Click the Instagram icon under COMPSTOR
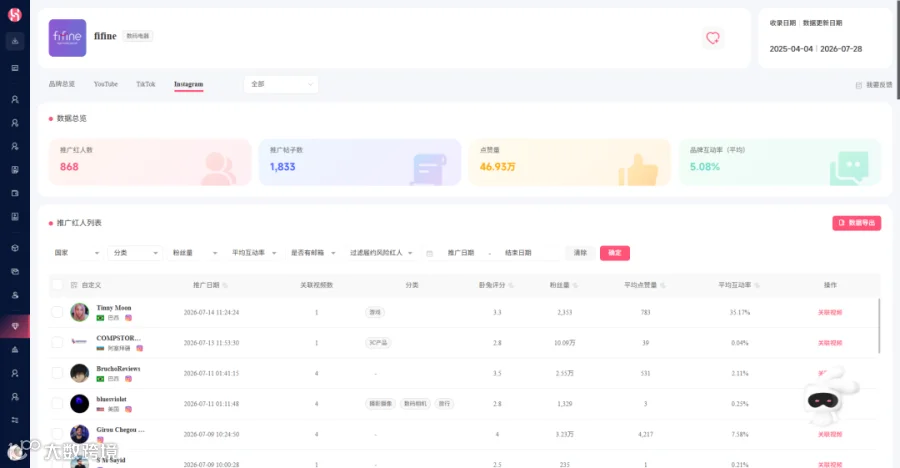Image resolution: width=900 pixels, height=468 pixels. coord(139,348)
